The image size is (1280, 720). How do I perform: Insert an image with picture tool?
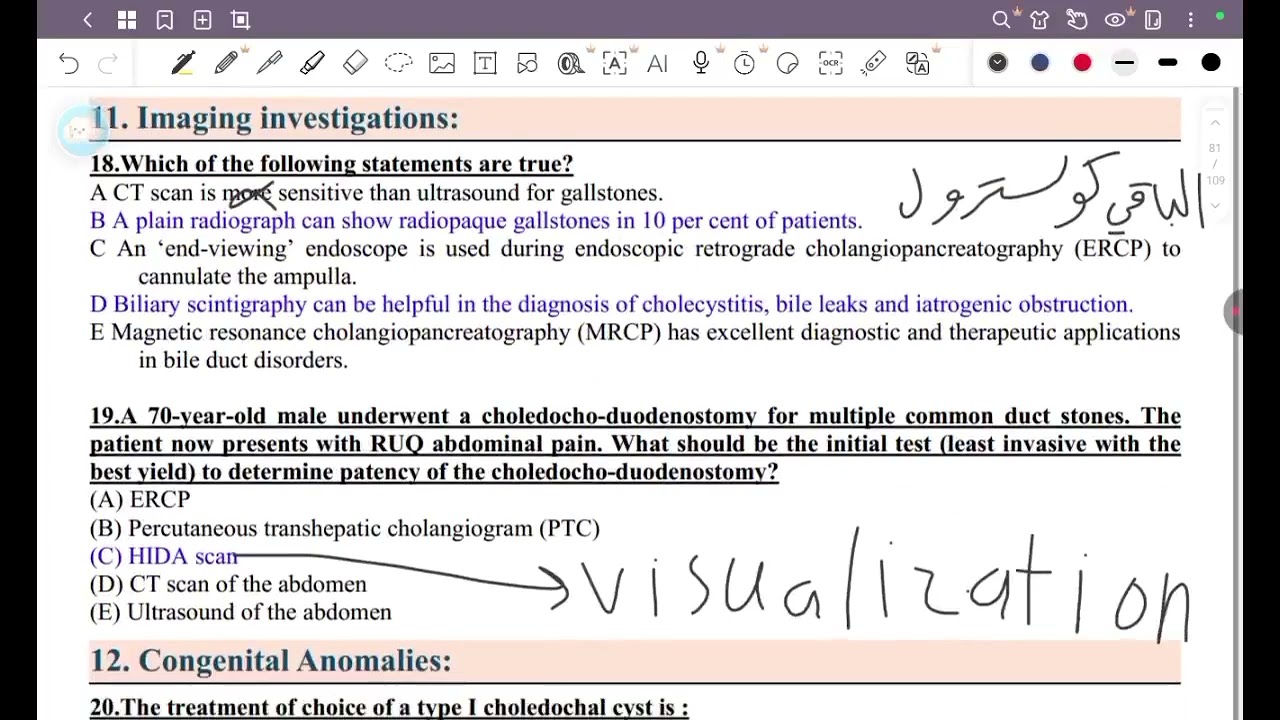pyautogui.click(x=441, y=64)
